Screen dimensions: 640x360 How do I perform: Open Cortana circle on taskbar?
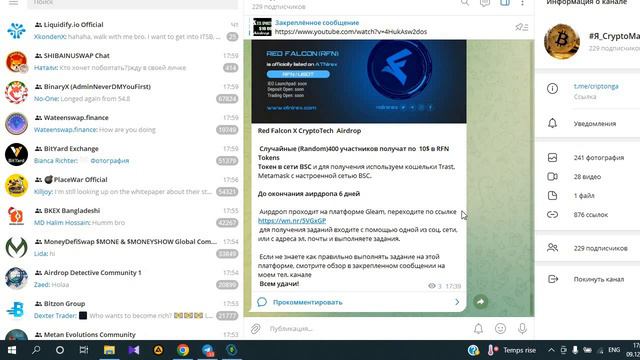point(60,350)
